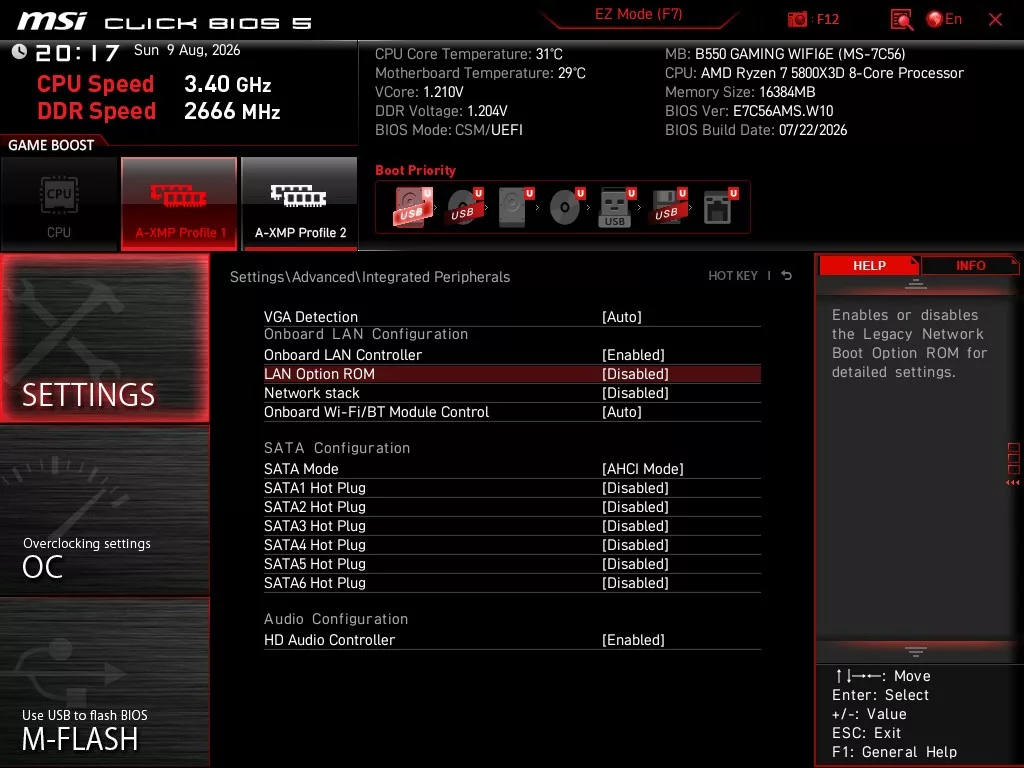Image resolution: width=1024 pixels, height=768 pixels.
Task: Change HD Audio Controller [Enabled] value
Action: coord(633,640)
